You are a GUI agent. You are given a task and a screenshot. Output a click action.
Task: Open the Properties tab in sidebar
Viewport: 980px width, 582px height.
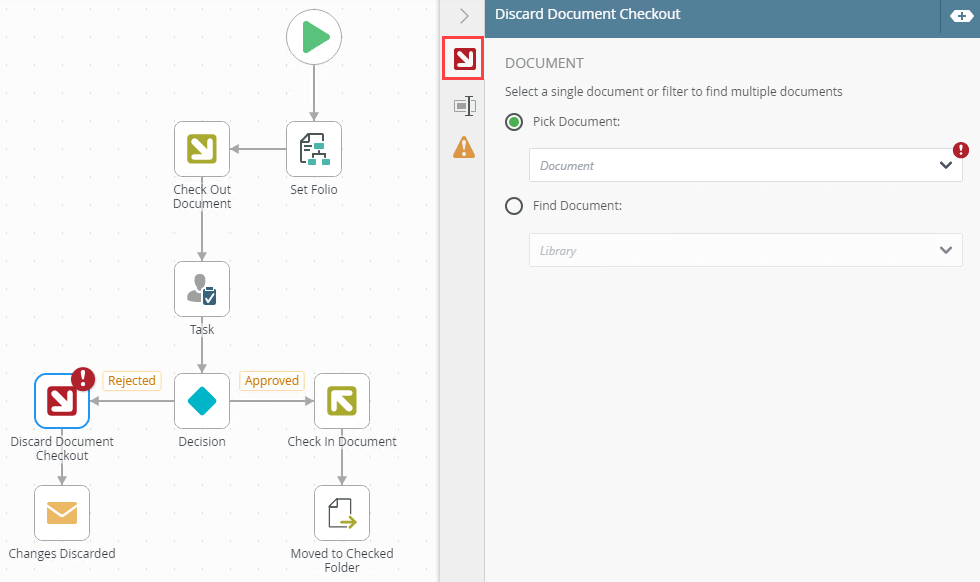coord(464,105)
